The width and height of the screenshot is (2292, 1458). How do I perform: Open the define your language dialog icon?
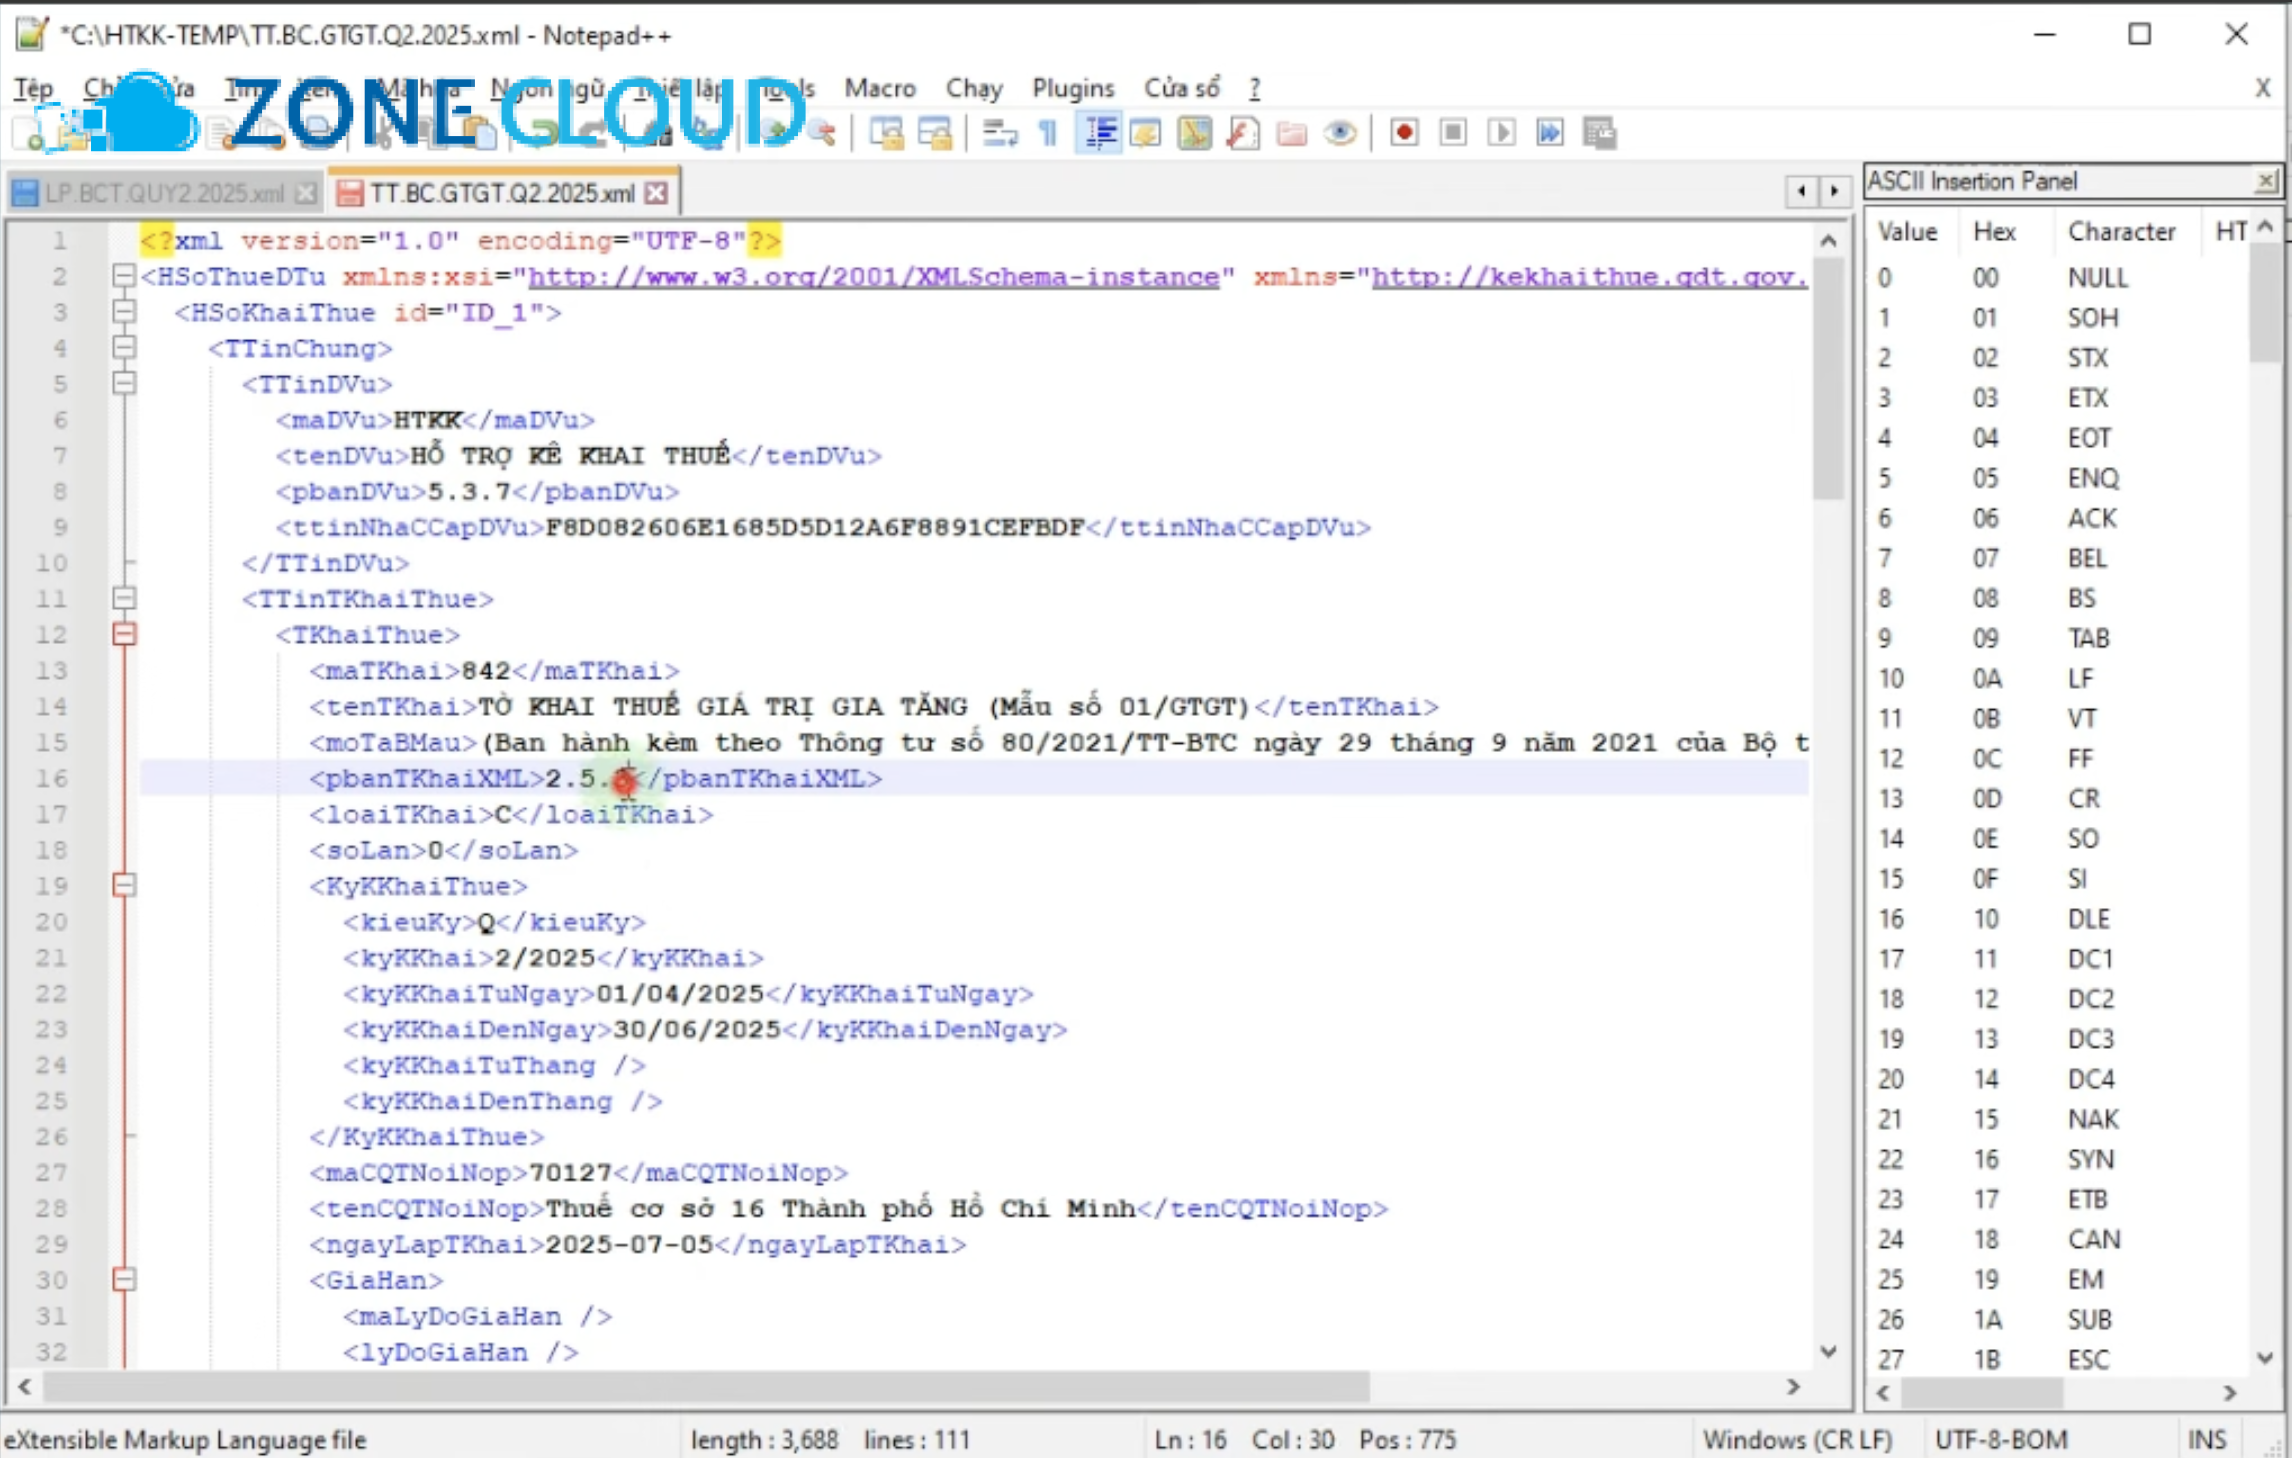click(x=1145, y=133)
